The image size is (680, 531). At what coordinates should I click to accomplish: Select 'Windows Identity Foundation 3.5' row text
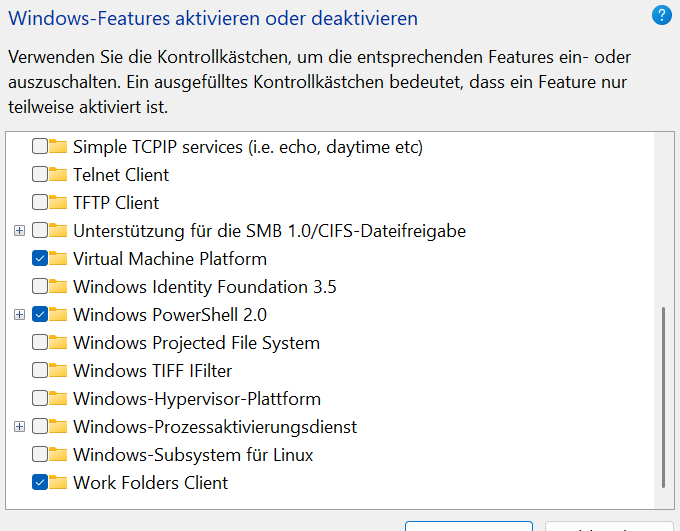[x=205, y=286]
